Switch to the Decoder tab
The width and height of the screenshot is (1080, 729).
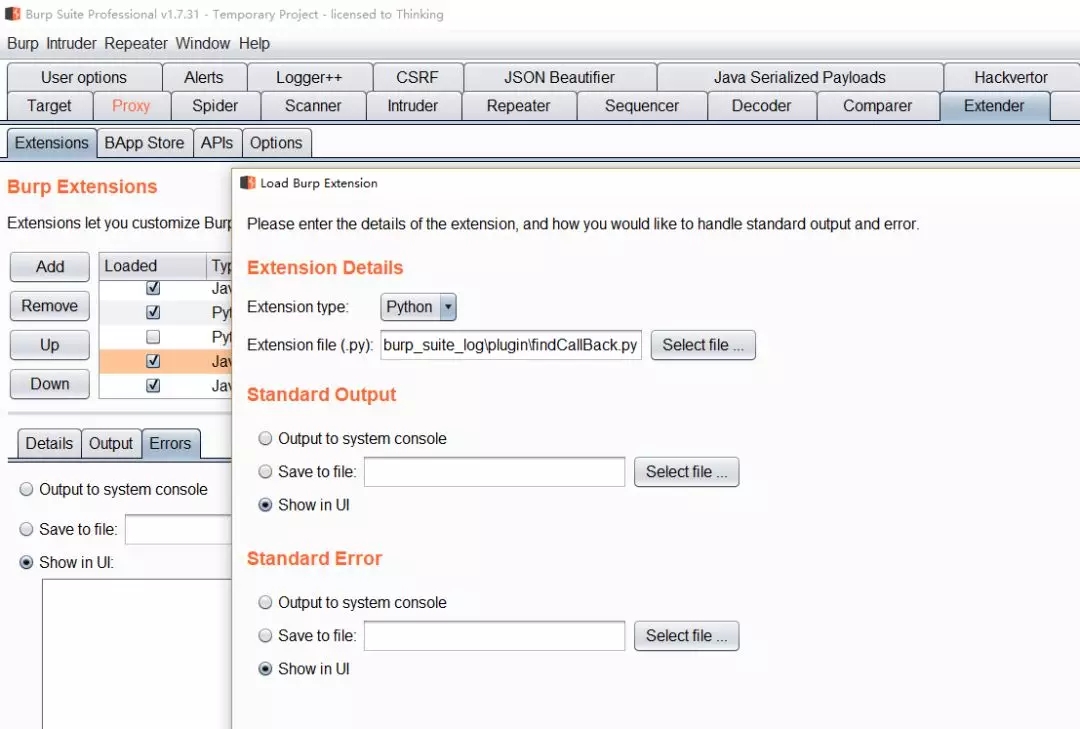pyautogui.click(x=761, y=106)
